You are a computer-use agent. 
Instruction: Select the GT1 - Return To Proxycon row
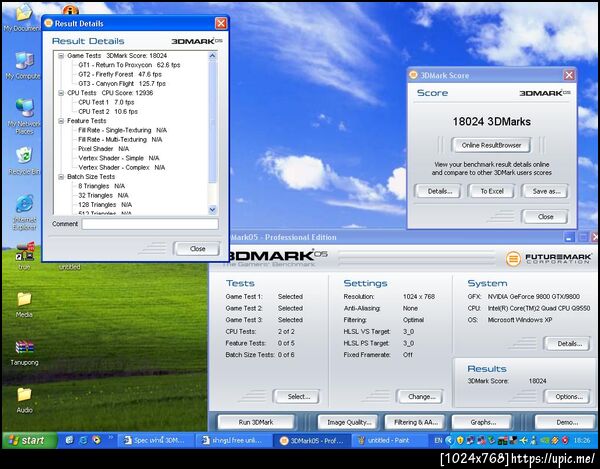pyautogui.click(x=129, y=65)
